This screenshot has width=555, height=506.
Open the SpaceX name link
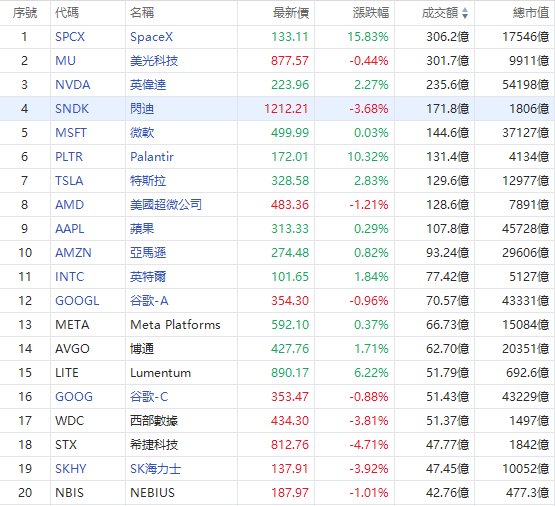point(151,37)
